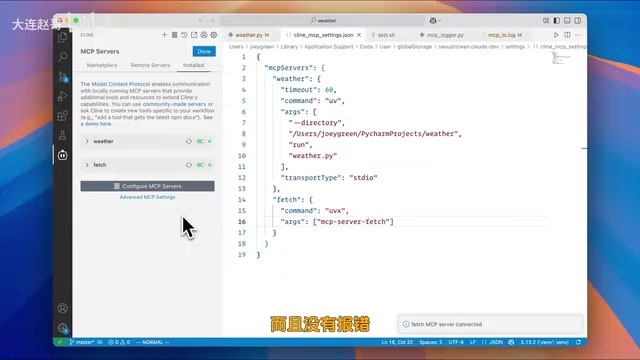Open the Explorer view in the activity bar

click(62, 38)
